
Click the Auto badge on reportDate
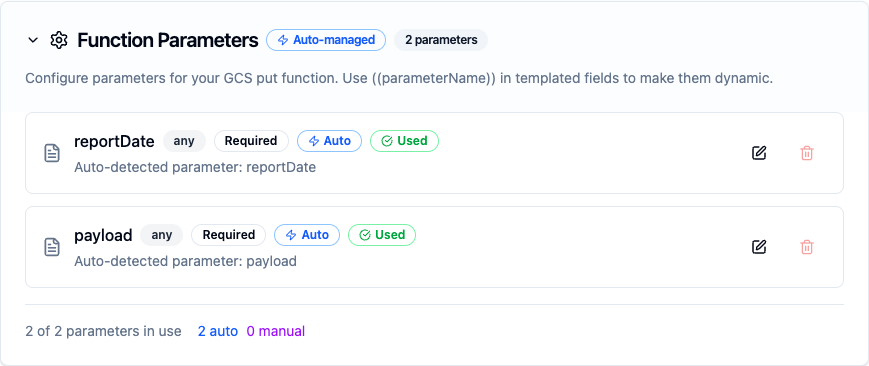click(x=329, y=141)
